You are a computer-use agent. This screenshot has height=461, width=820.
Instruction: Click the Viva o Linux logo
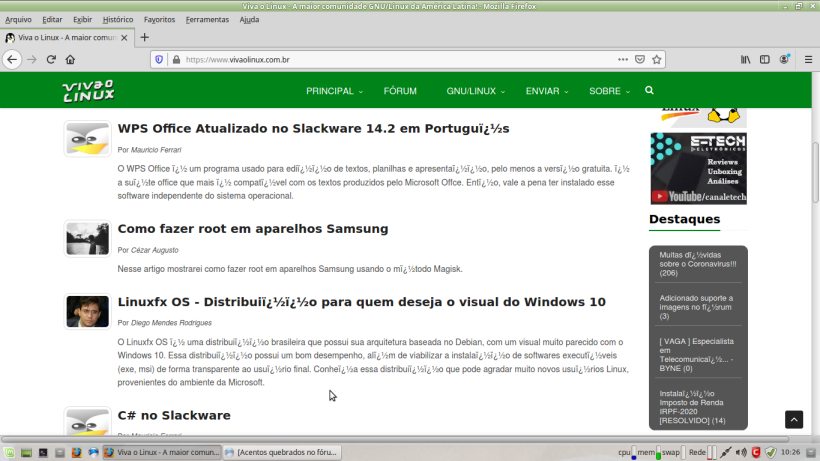[x=88, y=91]
